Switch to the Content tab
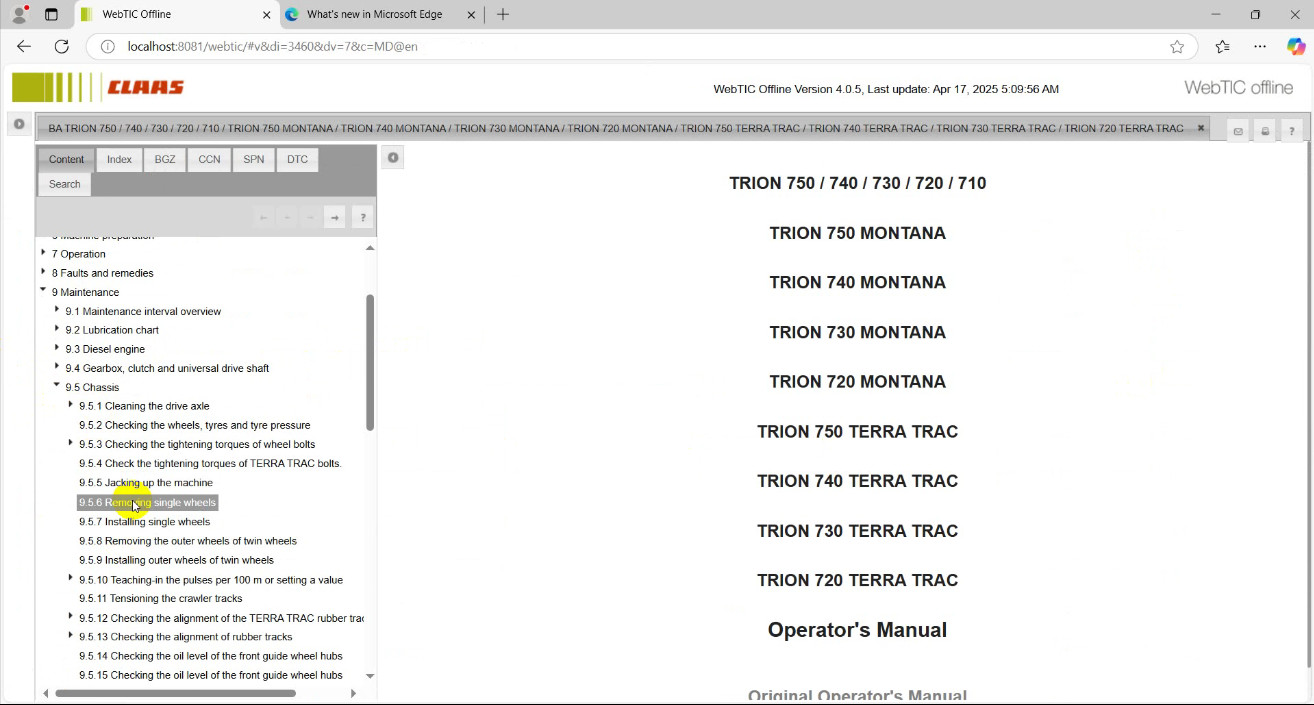The height and width of the screenshot is (705, 1314). 66,160
